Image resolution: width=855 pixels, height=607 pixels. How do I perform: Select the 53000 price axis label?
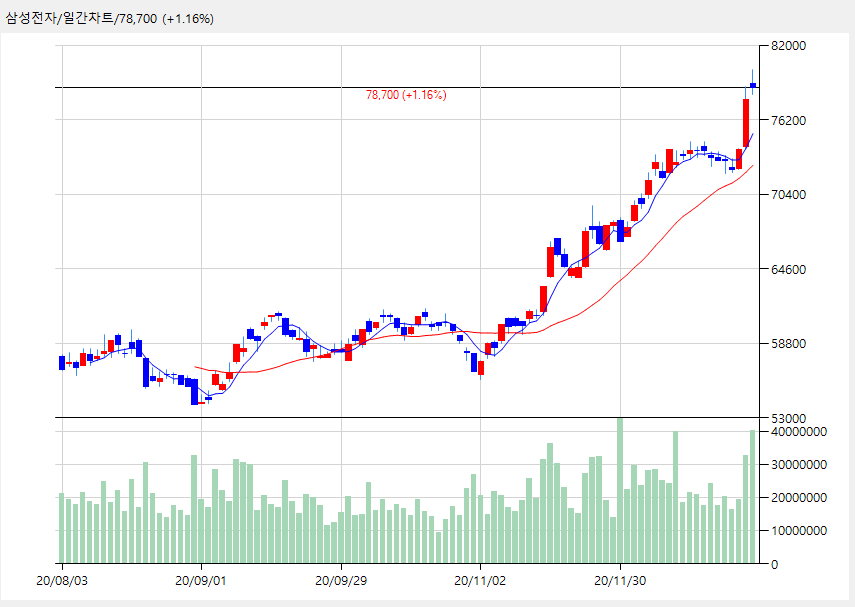pyautogui.click(x=788, y=418)
